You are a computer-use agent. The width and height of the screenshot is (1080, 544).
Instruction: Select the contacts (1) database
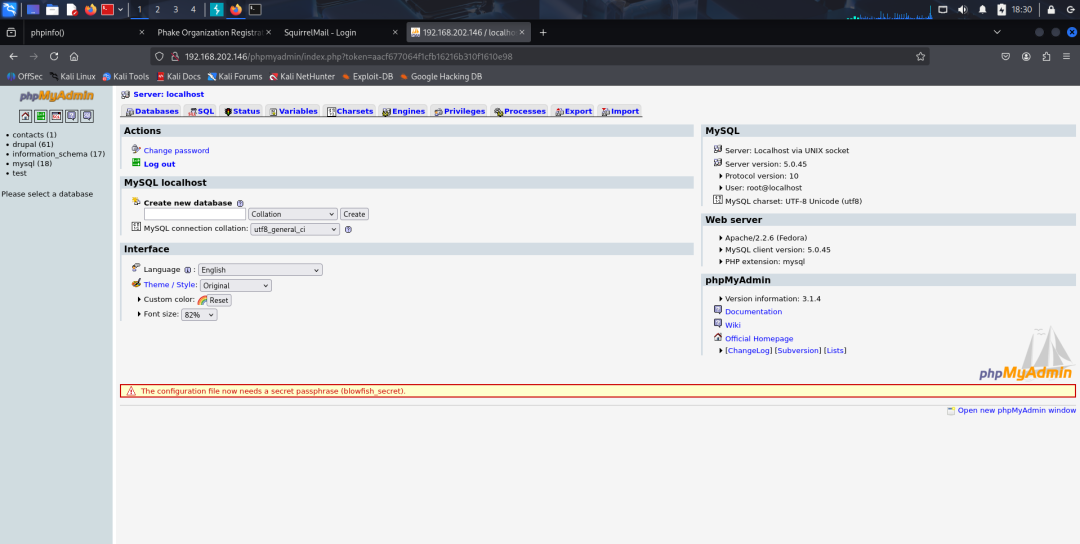tap(34, 135)
